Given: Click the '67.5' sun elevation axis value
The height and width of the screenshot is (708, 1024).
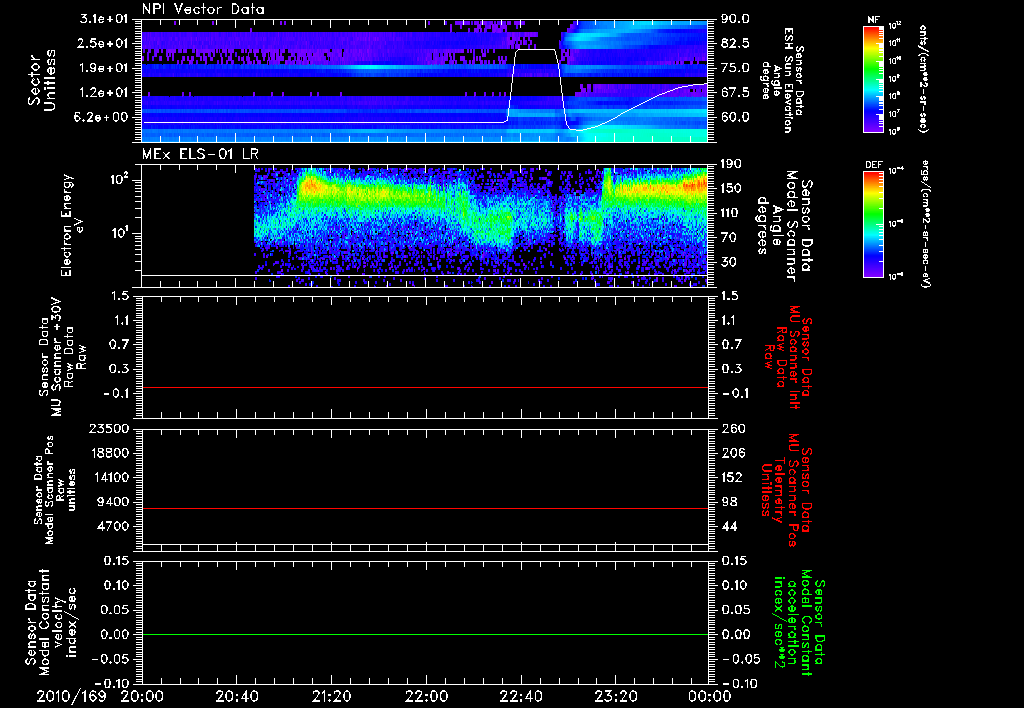Looking at the screenshot, I should click(735, 93).
